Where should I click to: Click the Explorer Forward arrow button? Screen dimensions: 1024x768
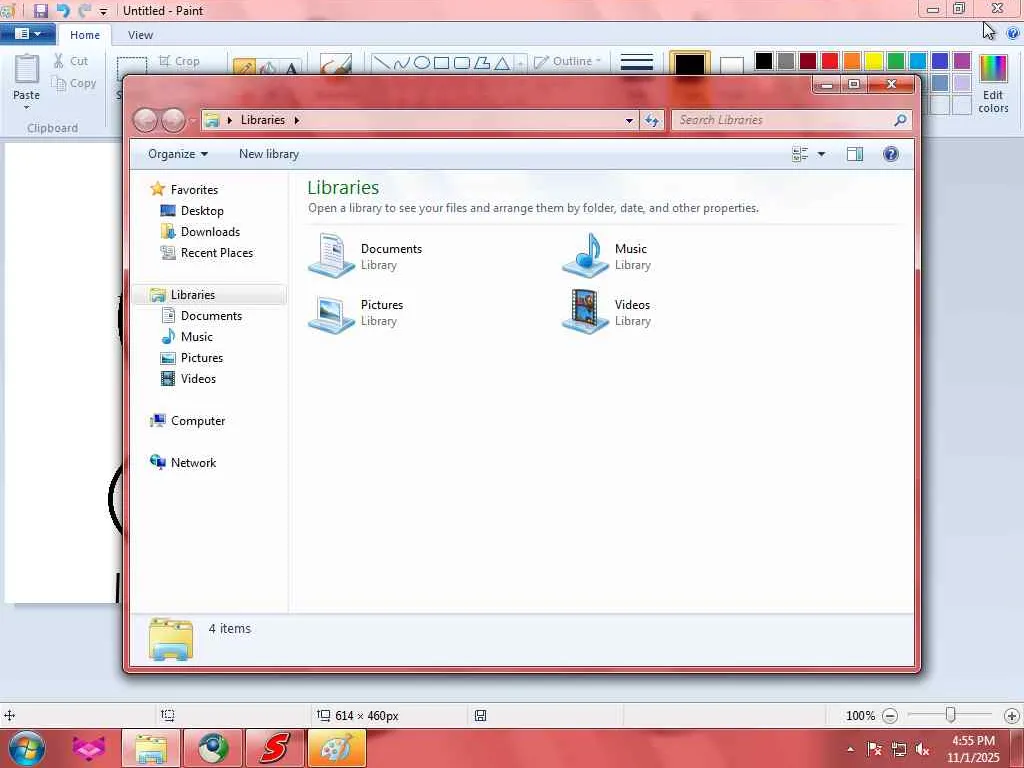click(173, 120)
